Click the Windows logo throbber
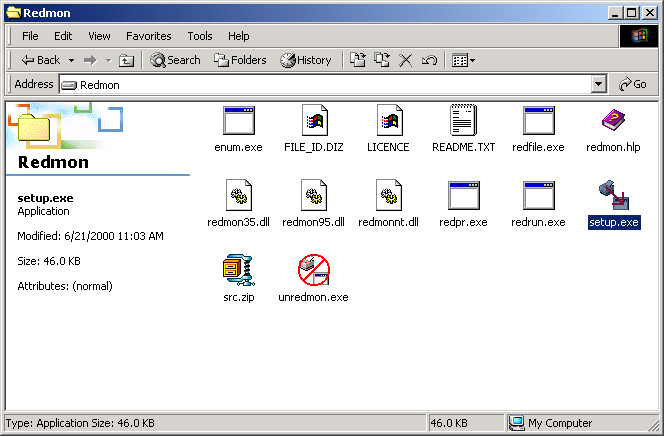Image resolution: width=664 pixels, height=436 pixels. click(639, 36)
